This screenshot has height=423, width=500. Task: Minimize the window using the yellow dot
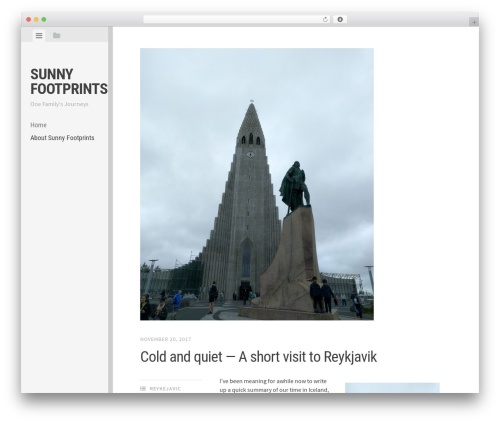click(x=36, y=20)
